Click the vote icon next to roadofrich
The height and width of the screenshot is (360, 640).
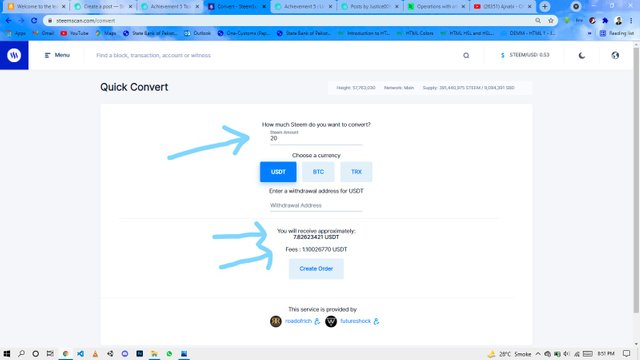317,321
